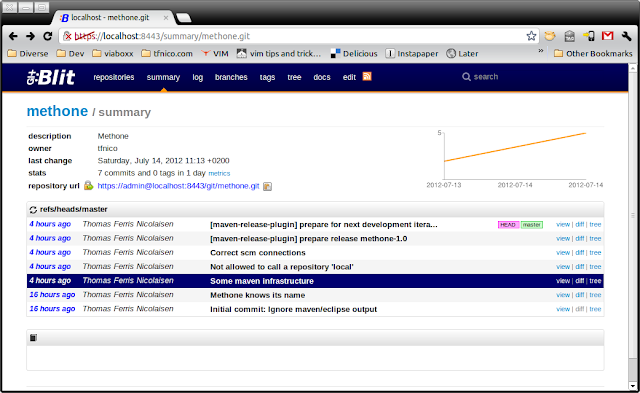Click the HEAD ref label

509,225
